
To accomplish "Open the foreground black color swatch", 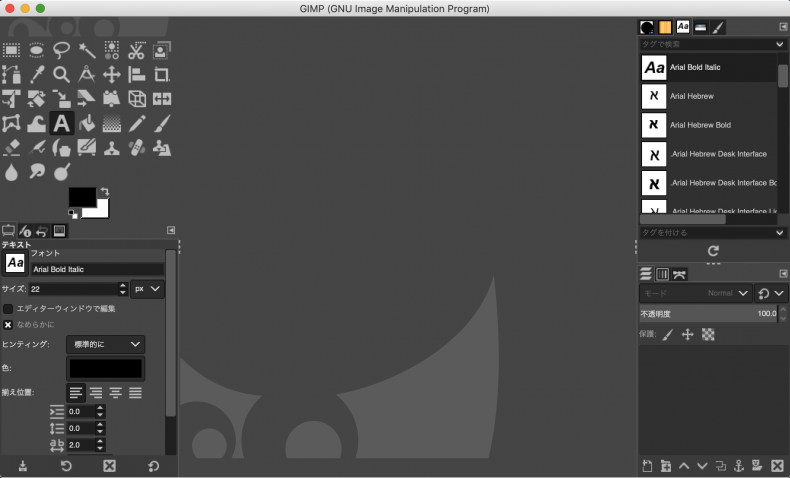I will coord(82,197).
